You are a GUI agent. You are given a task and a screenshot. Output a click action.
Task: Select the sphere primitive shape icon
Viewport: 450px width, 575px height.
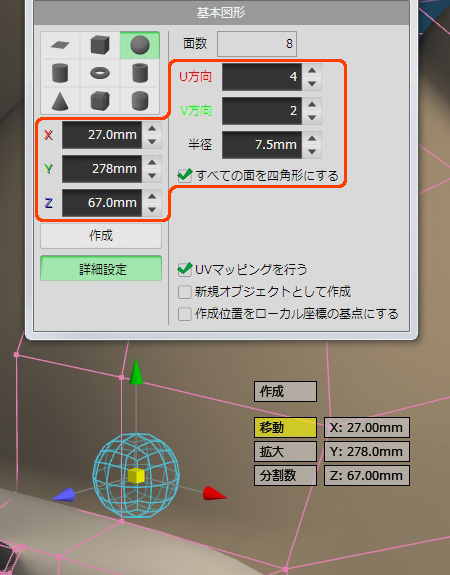click(140, 45)
